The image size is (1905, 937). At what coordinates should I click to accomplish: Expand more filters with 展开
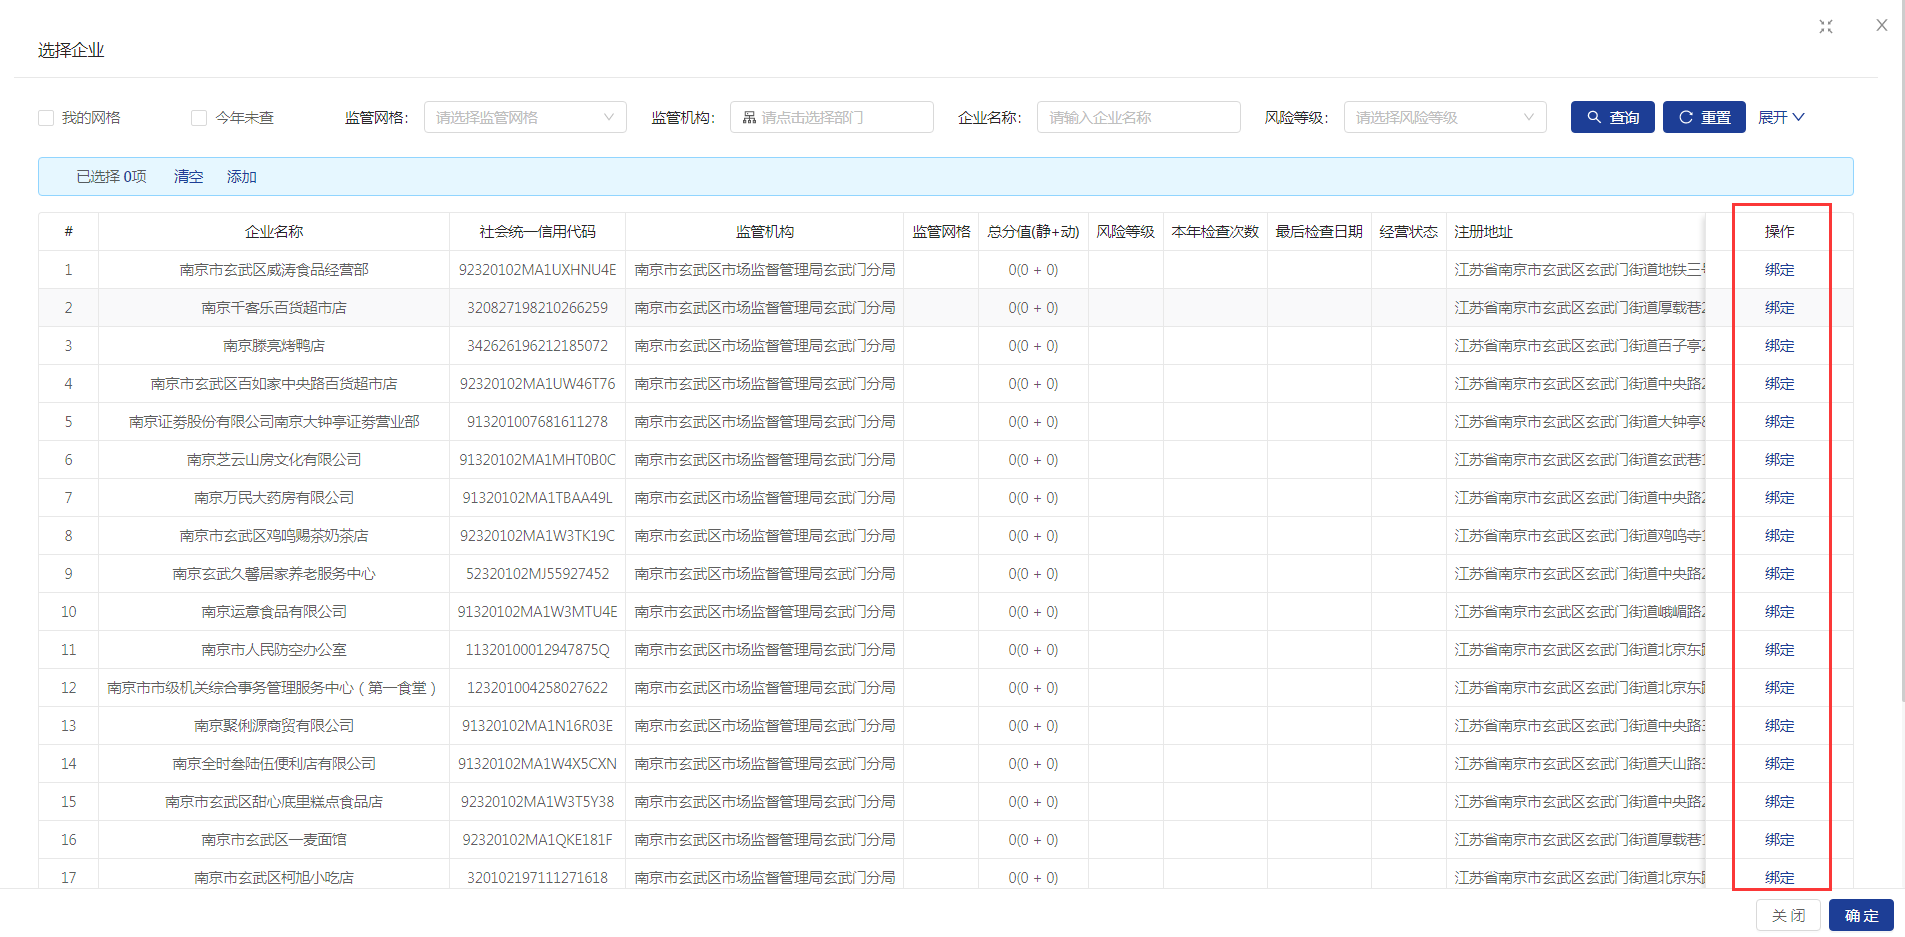[x=1780, y=117]
